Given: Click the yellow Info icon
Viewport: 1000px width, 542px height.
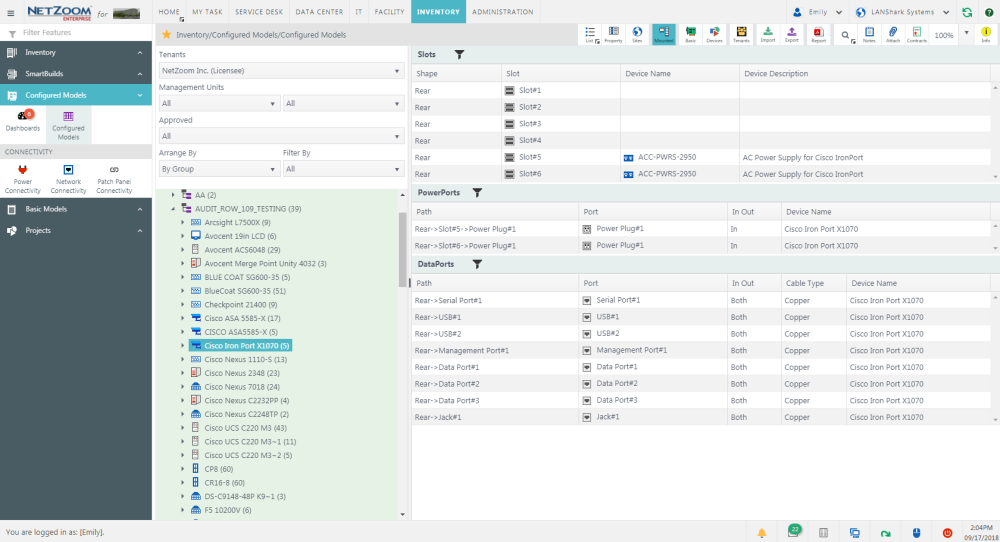Looking at the screenshot, I should click(986, 34).
